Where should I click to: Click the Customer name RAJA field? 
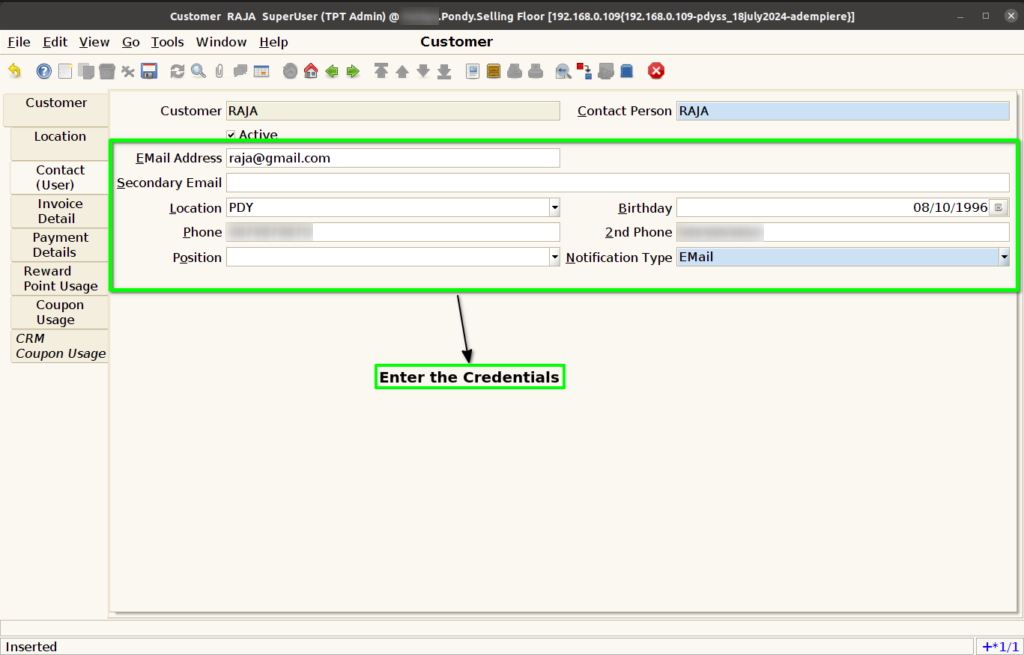coord(392,111)
